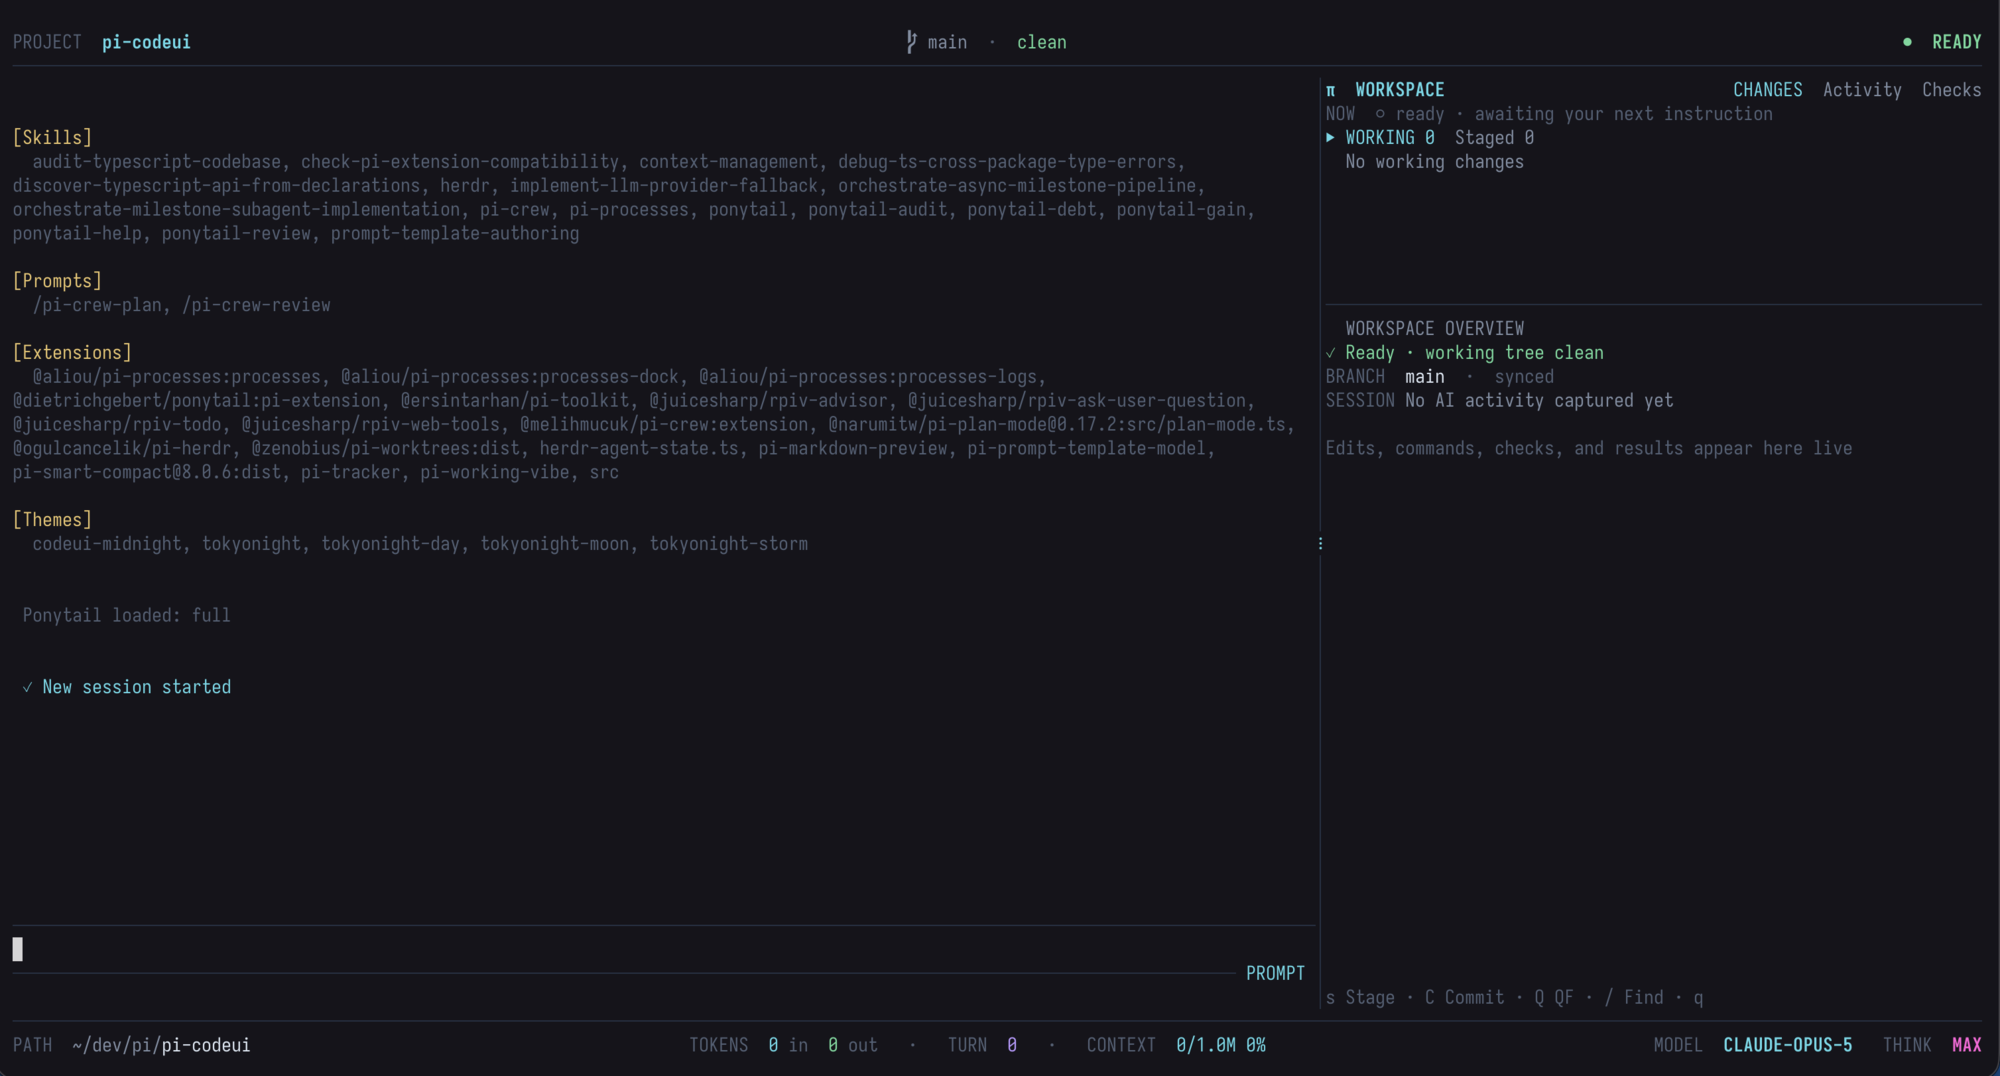
Task: Click the tokyonight-moon theme name
Action: (554, 544)
